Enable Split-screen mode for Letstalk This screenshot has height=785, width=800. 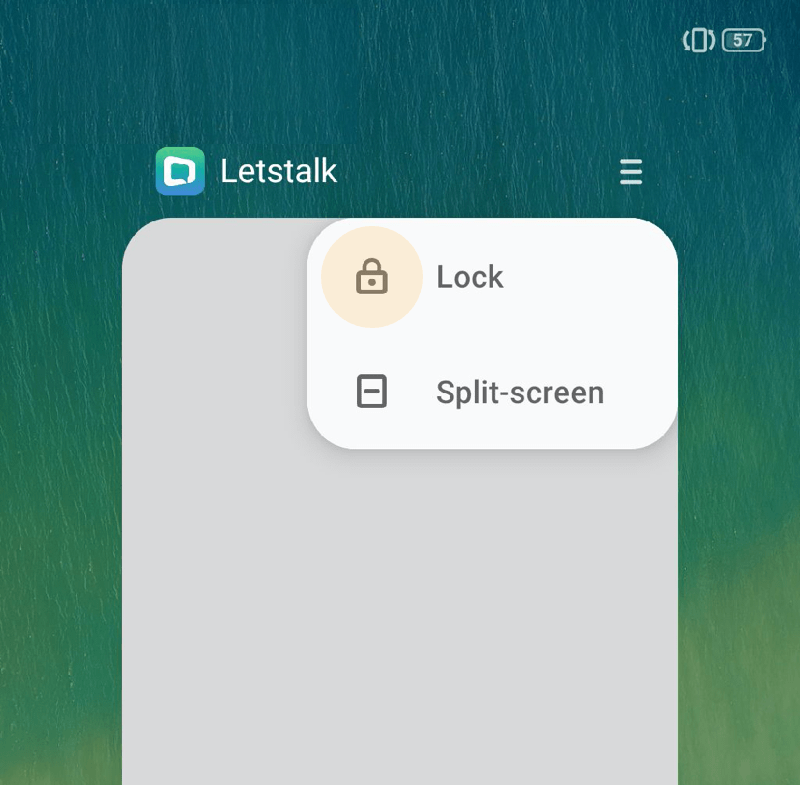492,392
